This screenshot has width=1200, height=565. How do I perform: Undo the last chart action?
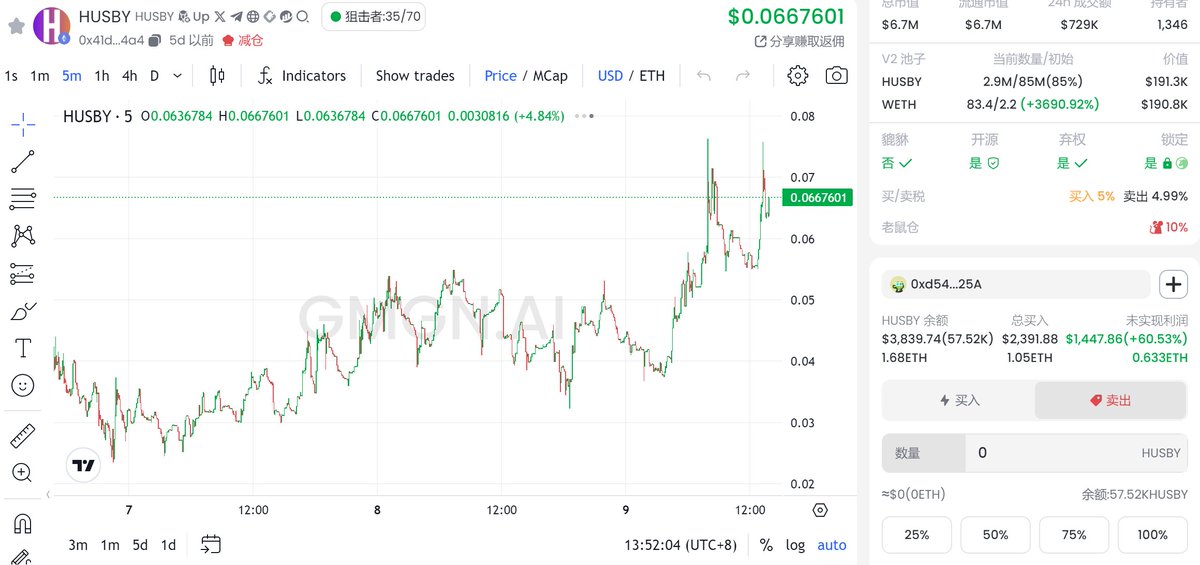click(704, 75)
